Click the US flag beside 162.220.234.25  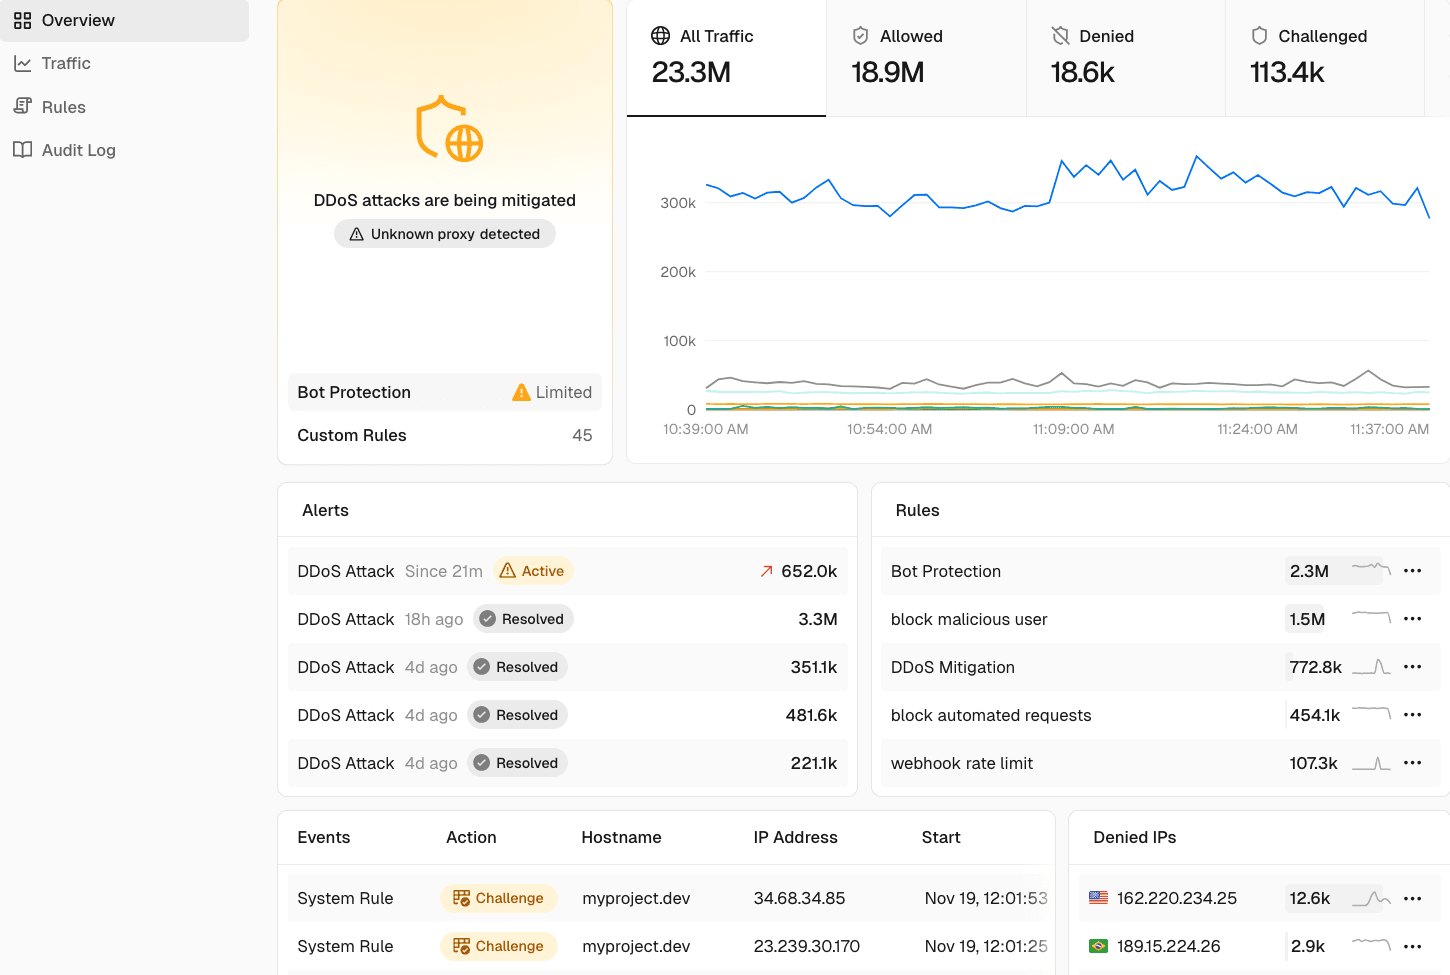pyautogui.click(x=1099, y=898)
